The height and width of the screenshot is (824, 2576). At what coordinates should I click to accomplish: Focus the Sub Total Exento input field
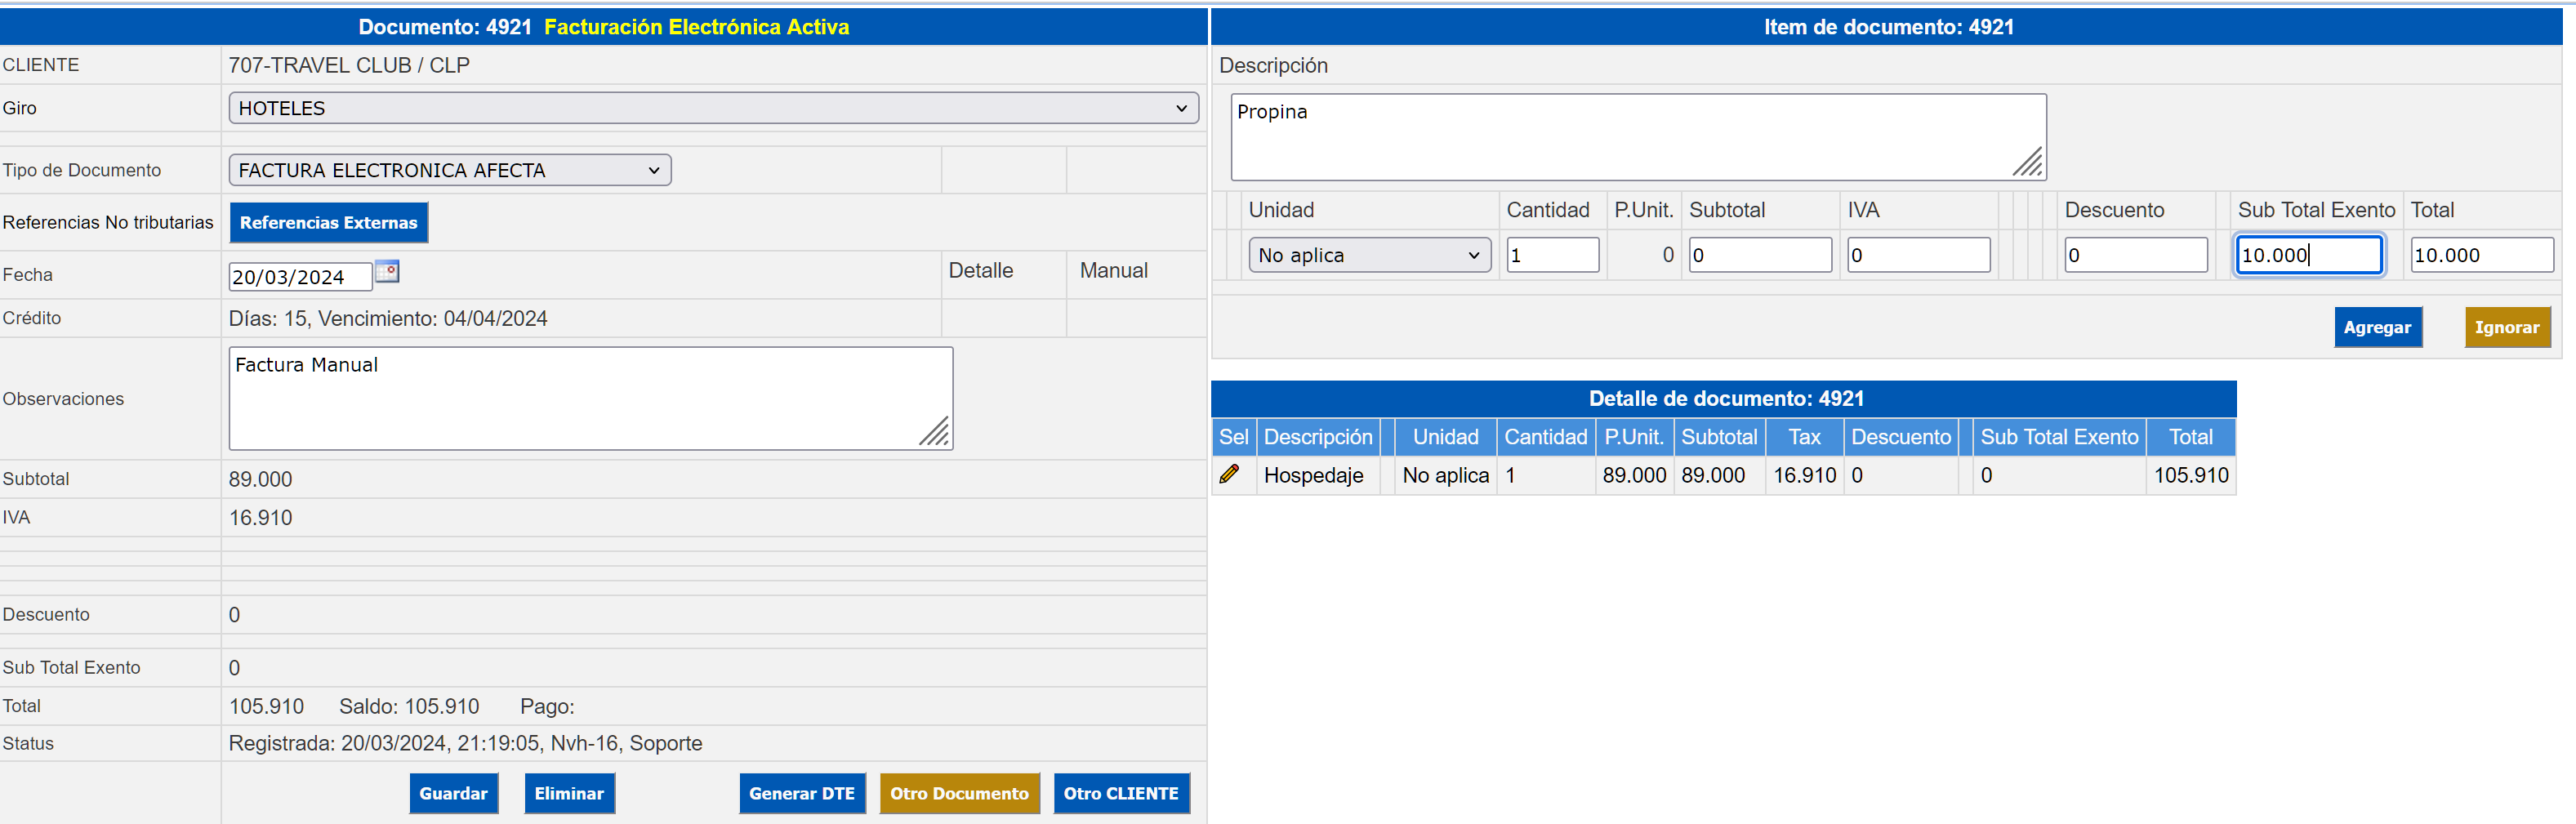click(x=2309, y=255)
